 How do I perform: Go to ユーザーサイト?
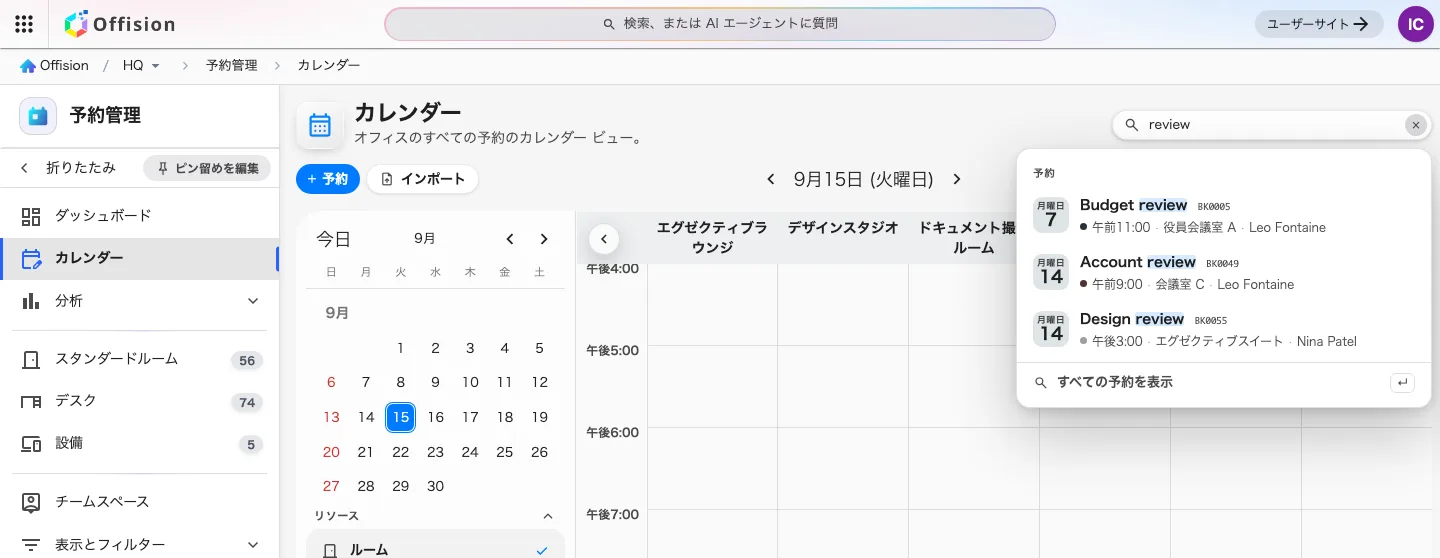pos(1319,24)
